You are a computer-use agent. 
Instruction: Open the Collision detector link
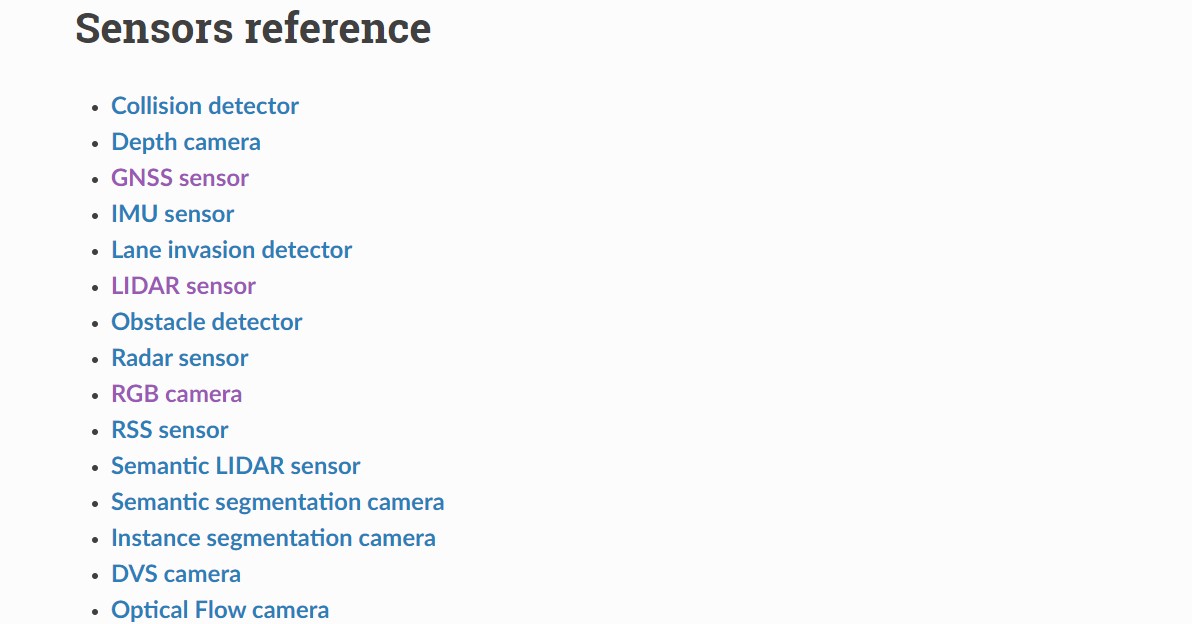[205, 106]
